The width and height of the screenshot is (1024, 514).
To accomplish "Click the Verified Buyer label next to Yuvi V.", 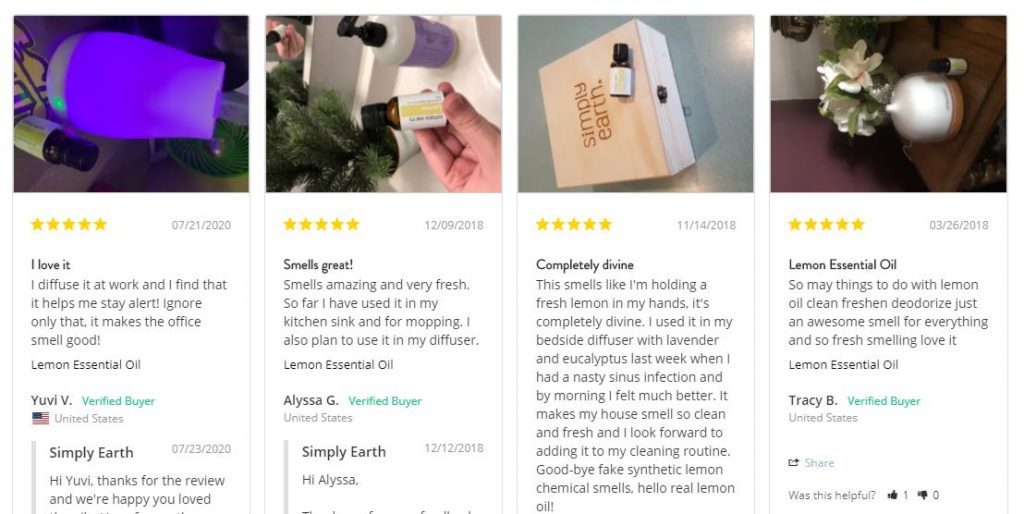I will point(118,401).
